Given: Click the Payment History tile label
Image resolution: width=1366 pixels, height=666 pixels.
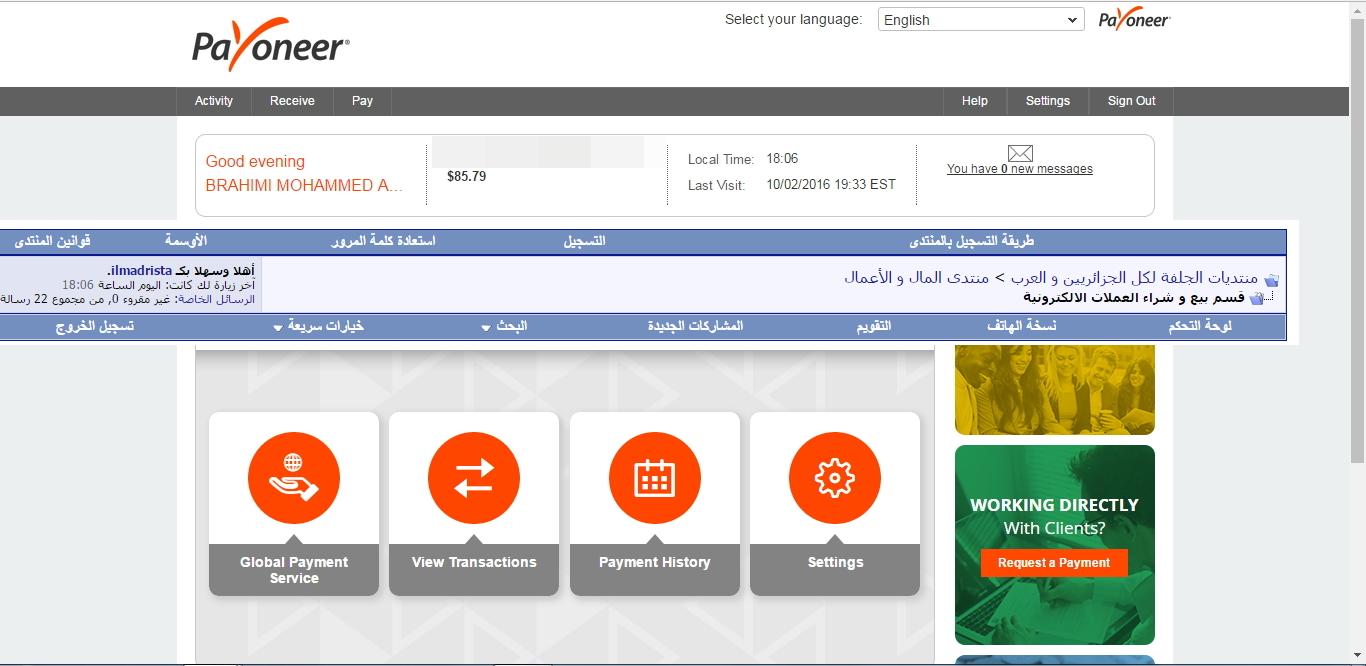Looking at the screenshot, I should coord(655,562).
